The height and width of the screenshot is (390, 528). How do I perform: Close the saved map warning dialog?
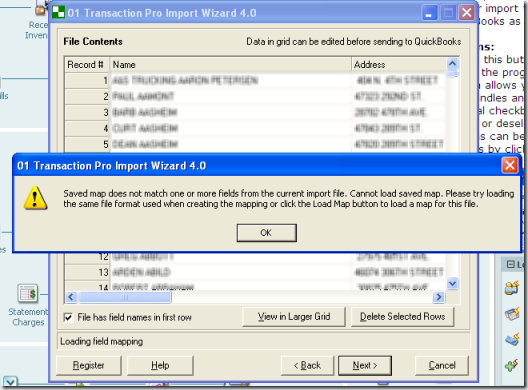[509, 165]
